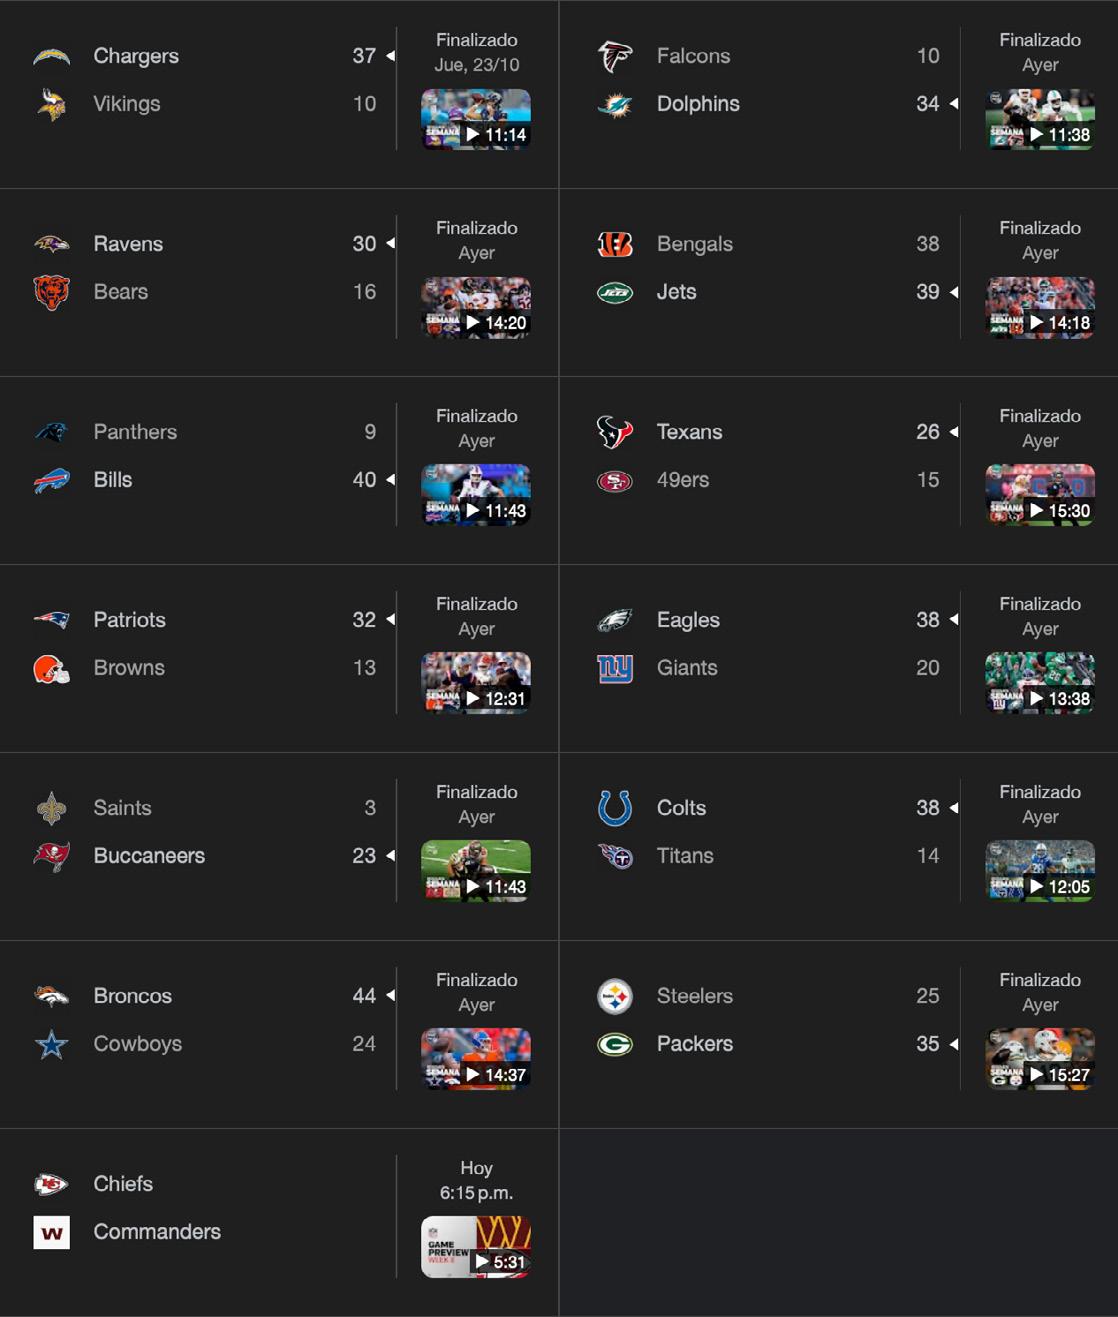Click the Texans team logo

point(614,432)
